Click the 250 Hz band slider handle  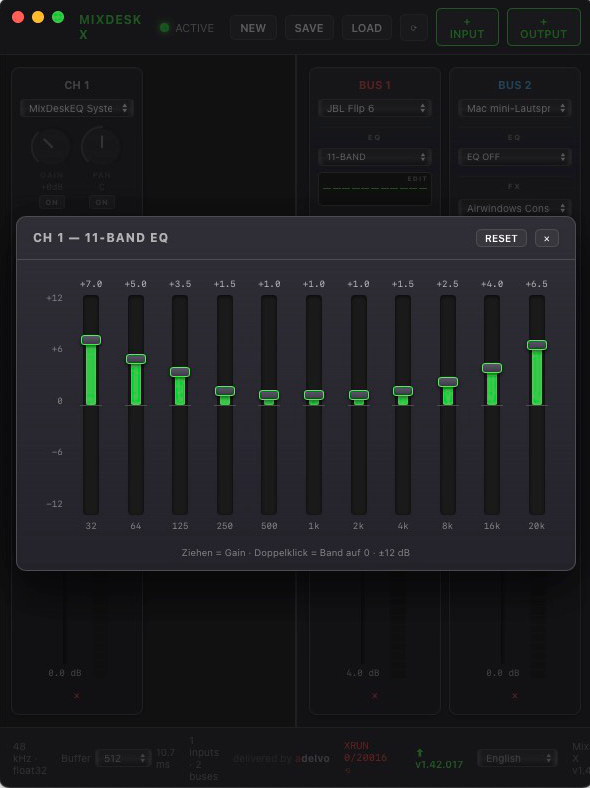point(225,390)
